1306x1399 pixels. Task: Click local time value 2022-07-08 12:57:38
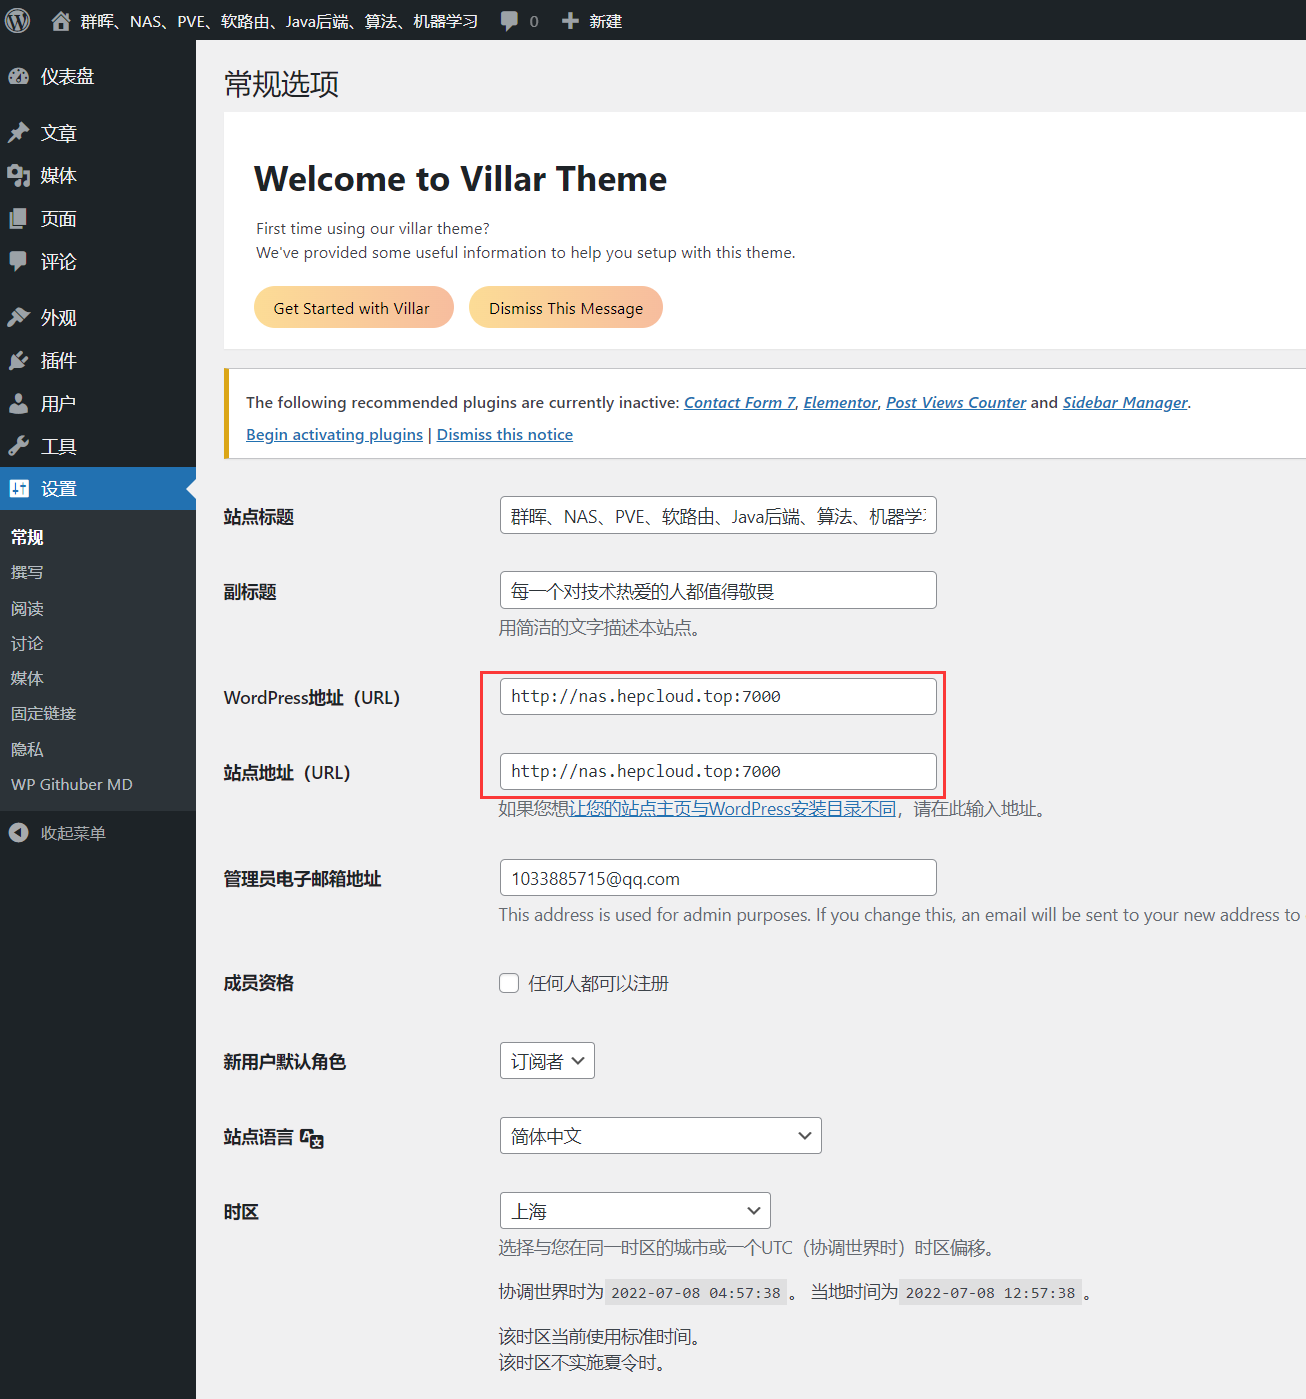(x=991, y=1293)
